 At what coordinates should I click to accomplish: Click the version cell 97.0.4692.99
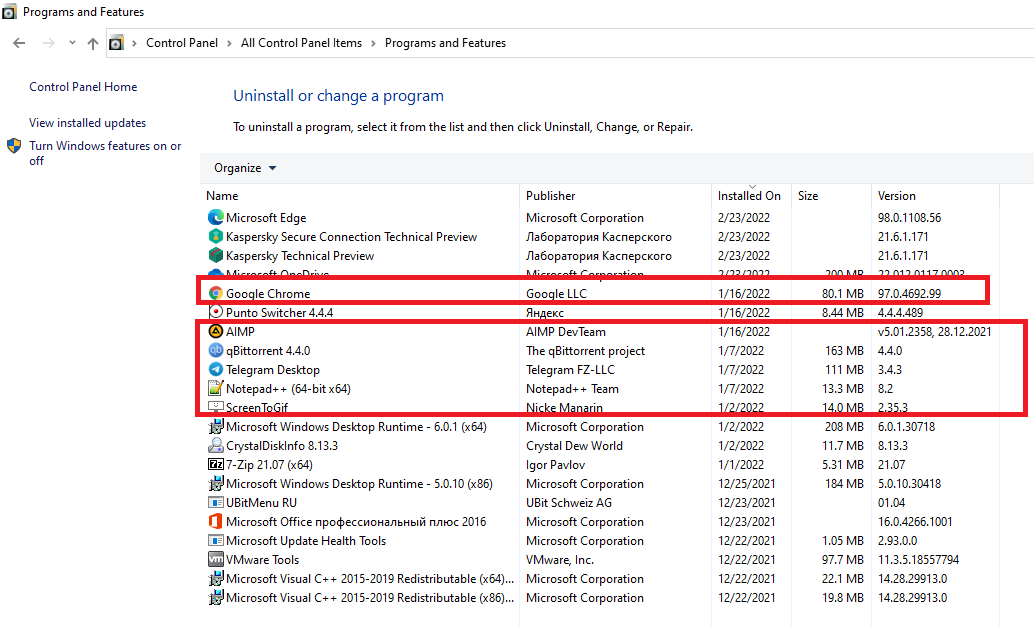909,293
